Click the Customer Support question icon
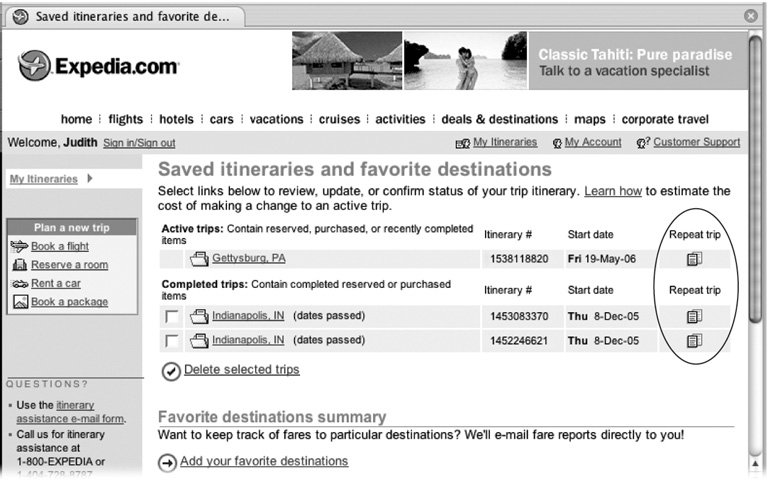Viewport: 768px width, 482px height. [x=643, y=143]
